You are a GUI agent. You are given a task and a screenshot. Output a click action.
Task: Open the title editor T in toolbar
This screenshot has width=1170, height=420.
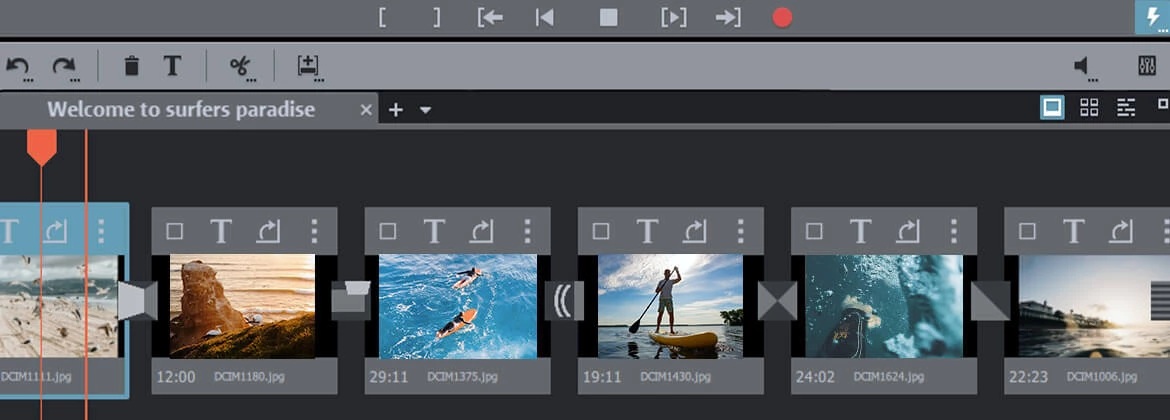(172, 67)
